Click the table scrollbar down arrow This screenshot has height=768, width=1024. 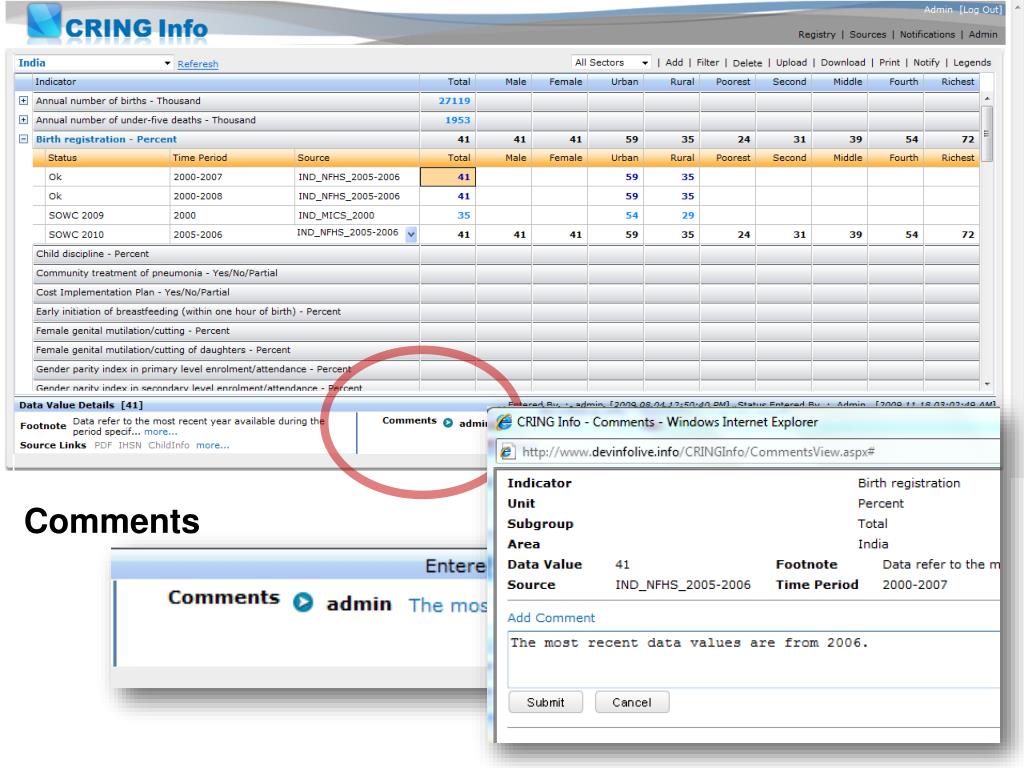tap(987, 384)
